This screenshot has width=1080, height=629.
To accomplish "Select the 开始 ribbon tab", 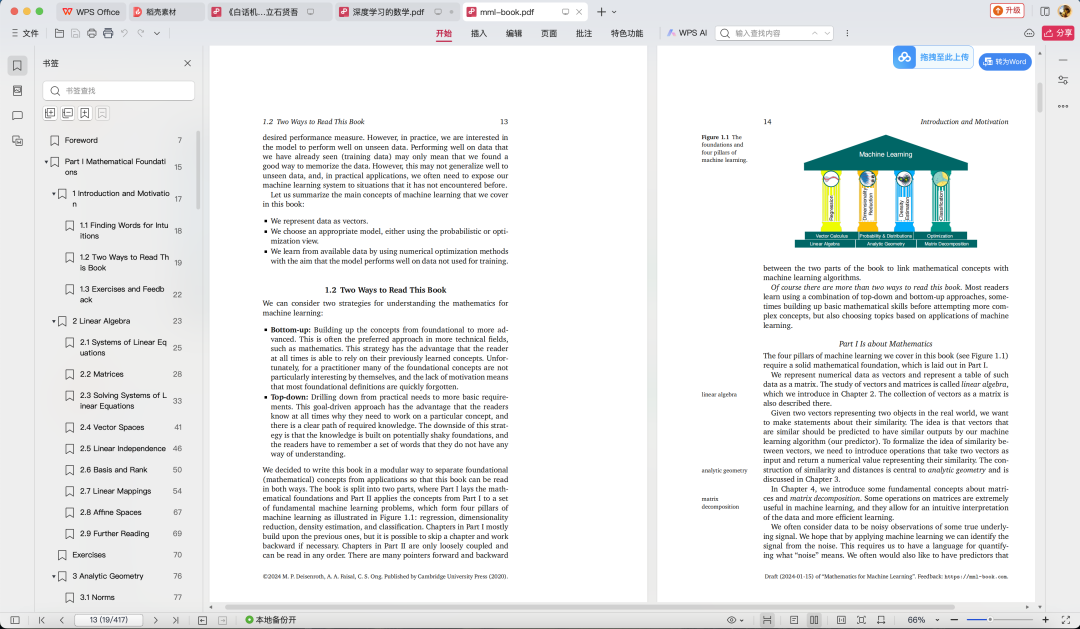I will (x=444, y=33).
